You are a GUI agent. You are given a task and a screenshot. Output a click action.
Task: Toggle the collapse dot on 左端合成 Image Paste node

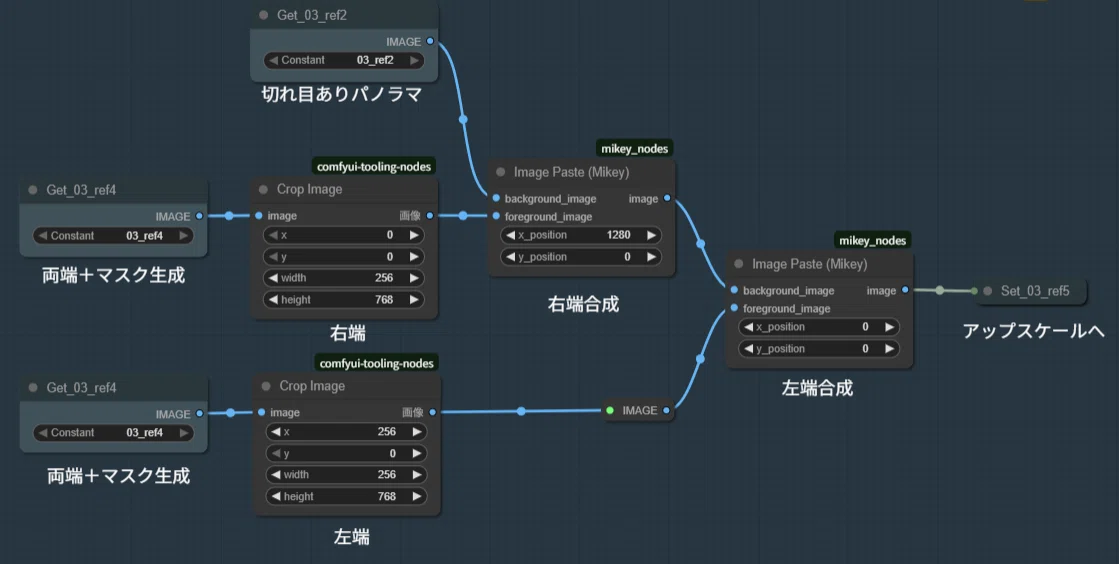739,264
